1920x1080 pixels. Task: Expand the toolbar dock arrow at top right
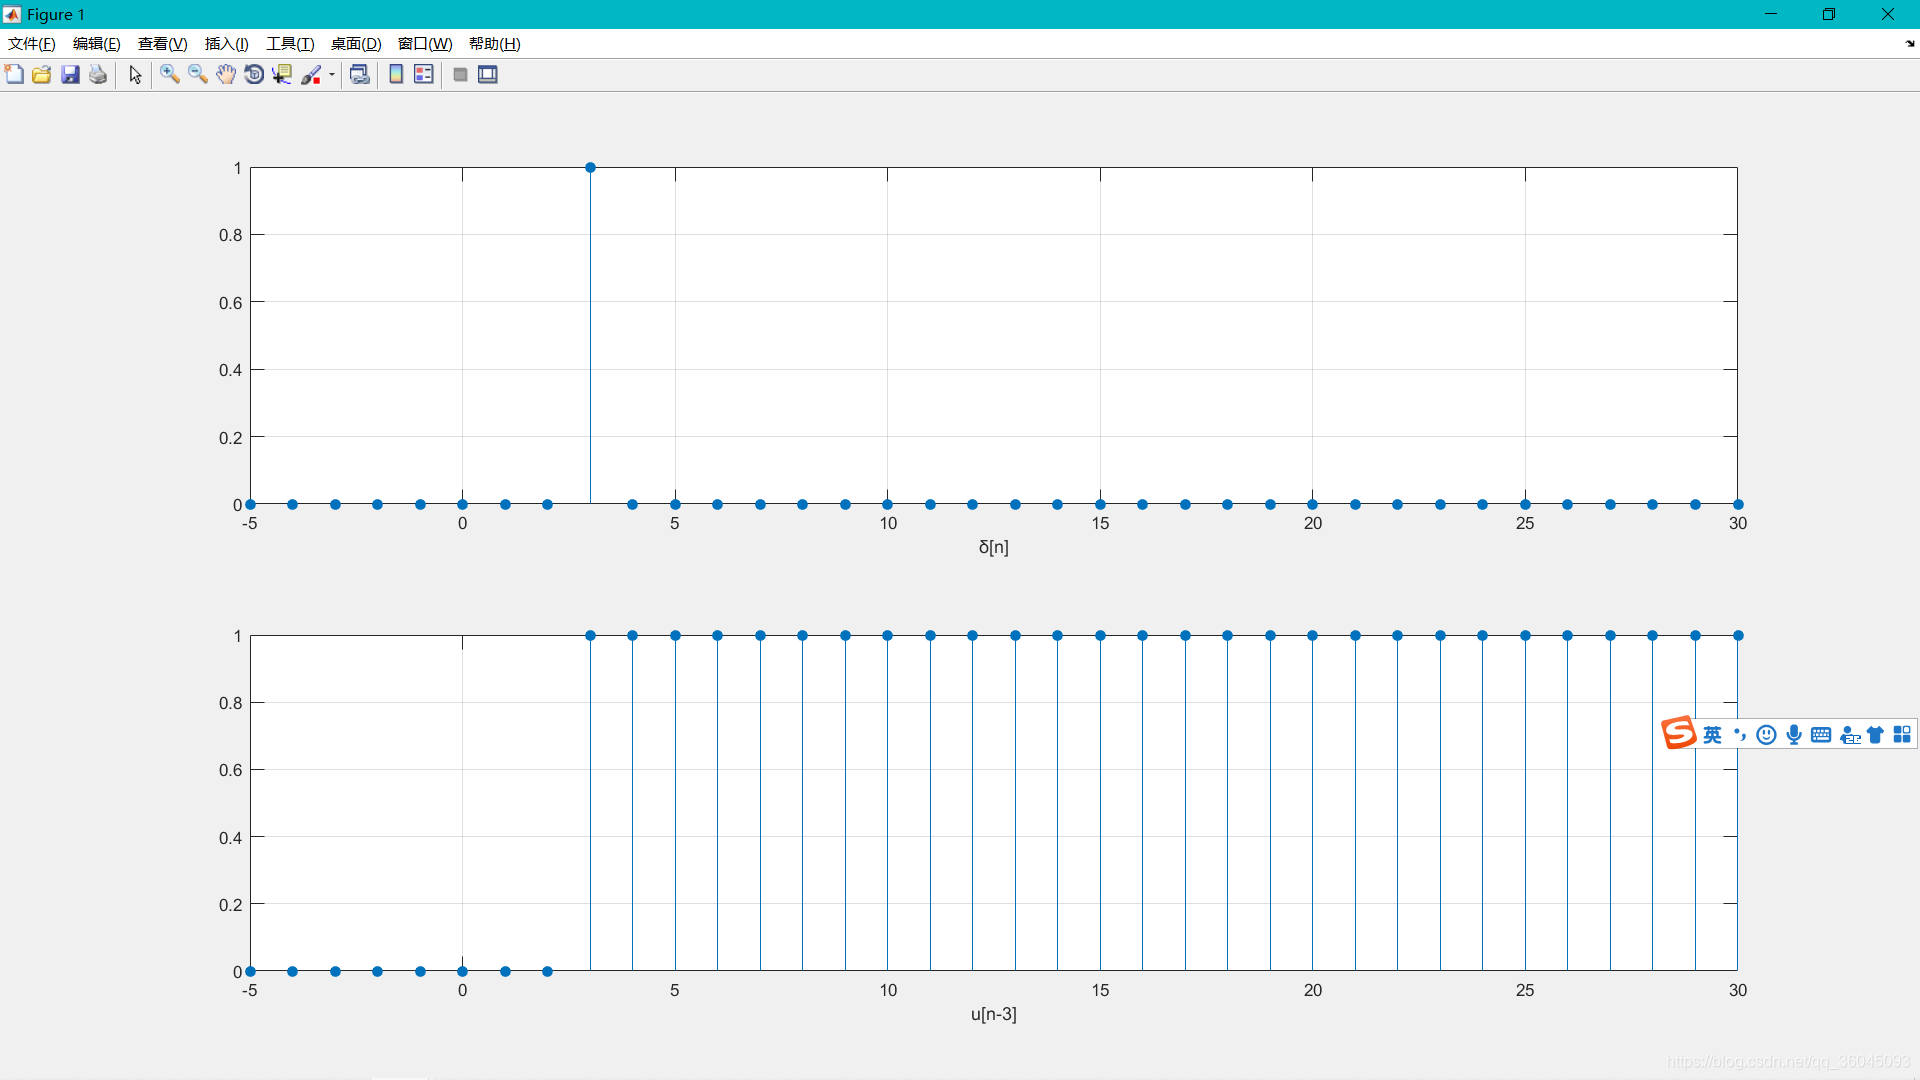1909,44
